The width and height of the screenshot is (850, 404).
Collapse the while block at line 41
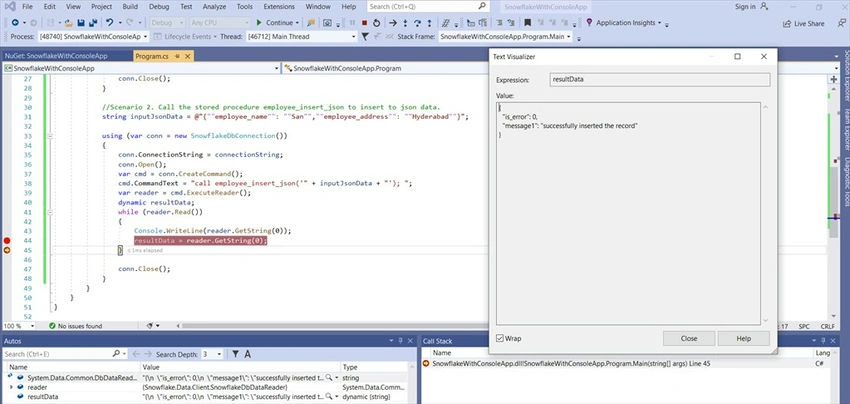[50, 212]
